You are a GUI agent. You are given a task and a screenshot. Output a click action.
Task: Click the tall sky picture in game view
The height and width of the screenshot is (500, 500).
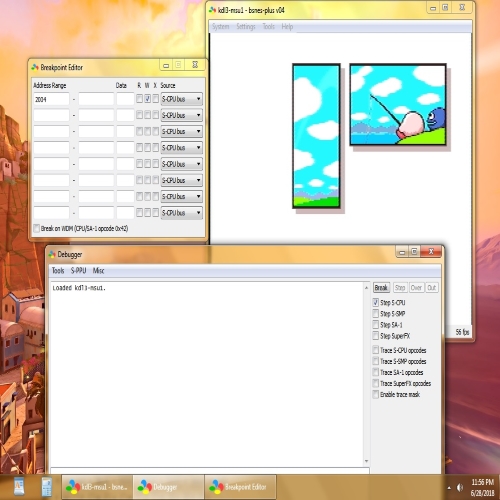click(316, 136)
